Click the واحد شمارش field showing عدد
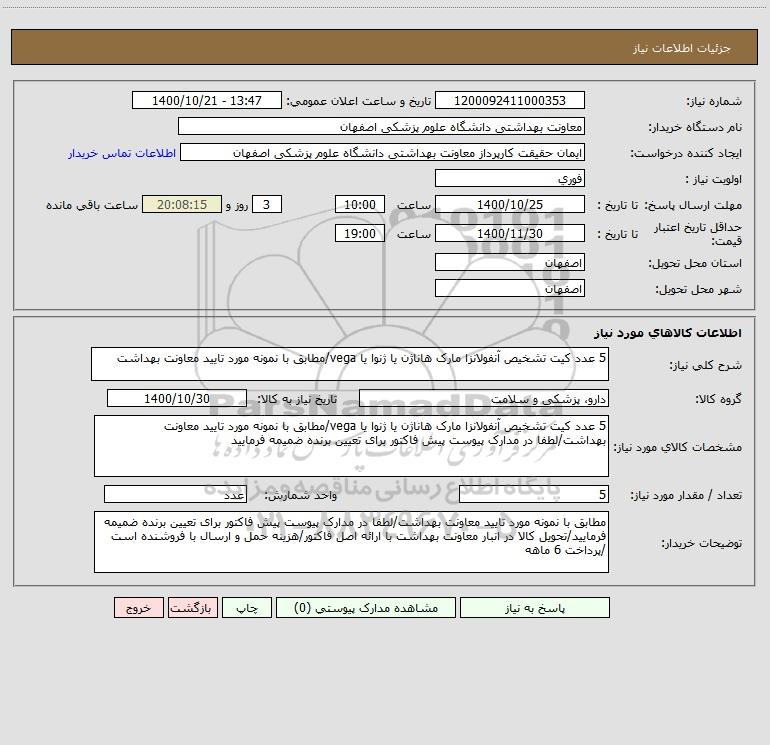Image resolution: width=770 pixels, height=745 pixels. (175, 495)
